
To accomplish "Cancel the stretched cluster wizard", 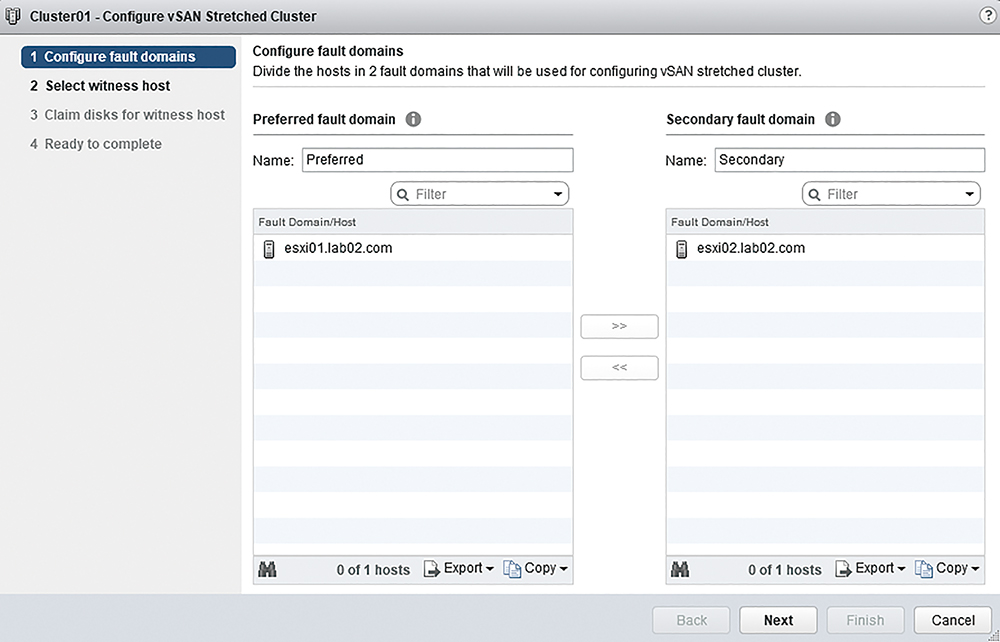I will [953, 620].
